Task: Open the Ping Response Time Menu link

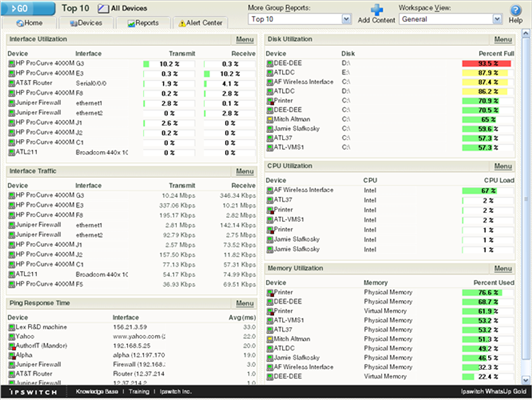Action: click(245, 304)
